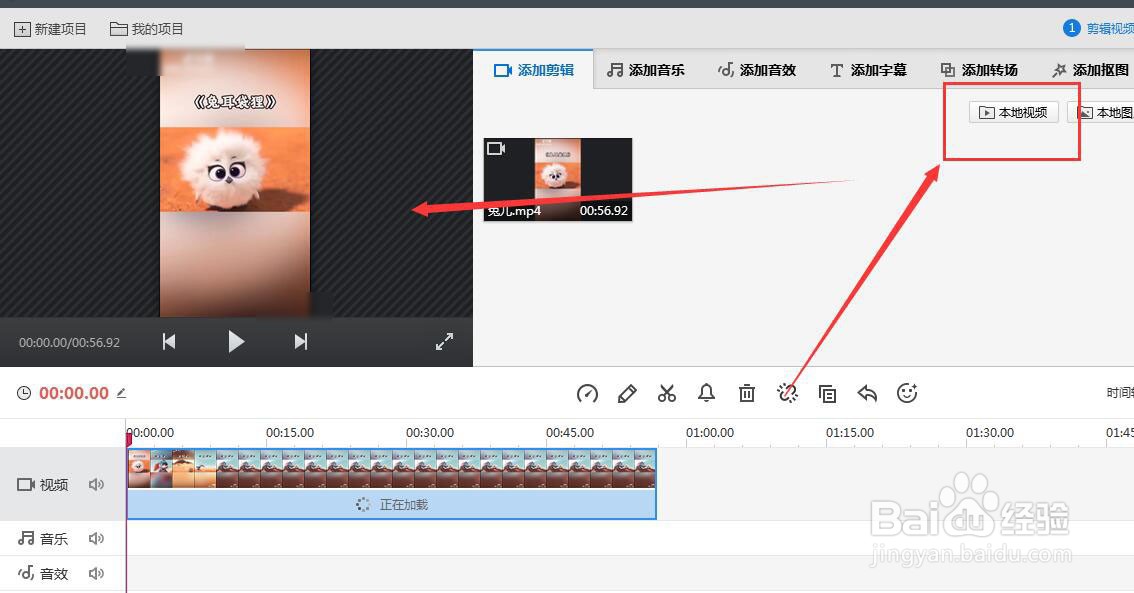
Task: Play the preview video
Action: pos(236,341)
